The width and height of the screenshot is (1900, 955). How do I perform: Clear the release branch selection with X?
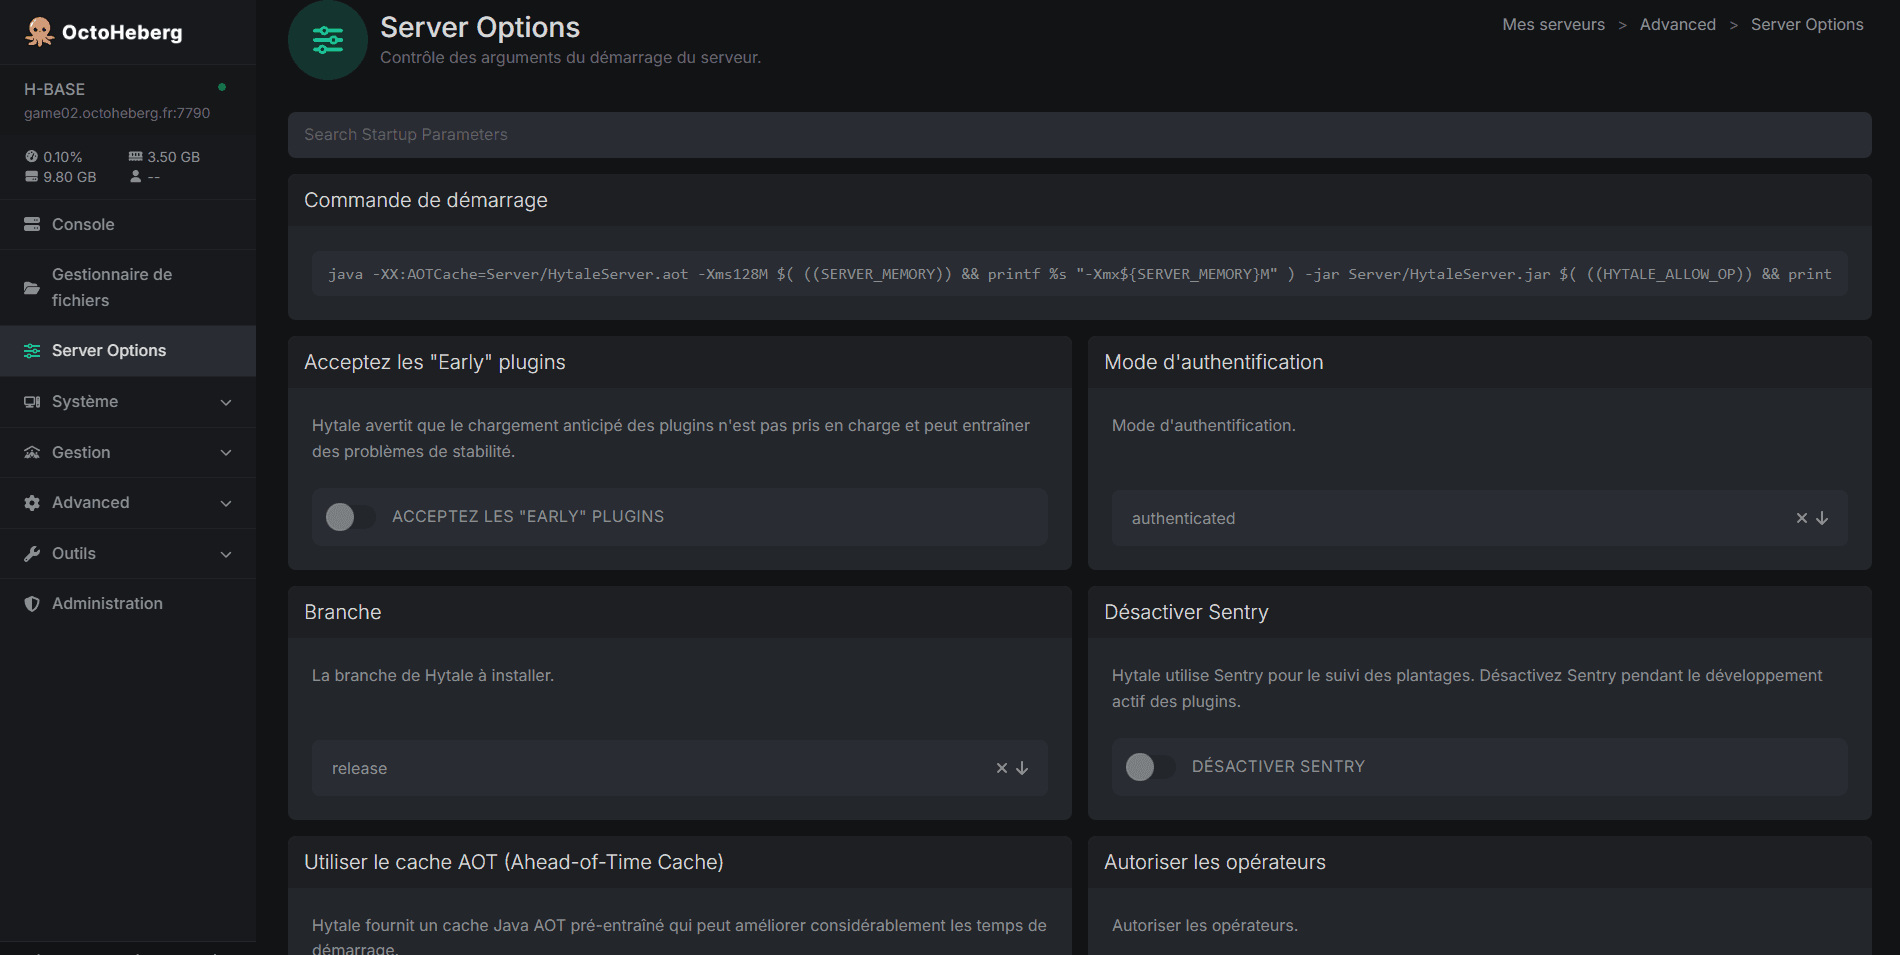(1002, 768)
